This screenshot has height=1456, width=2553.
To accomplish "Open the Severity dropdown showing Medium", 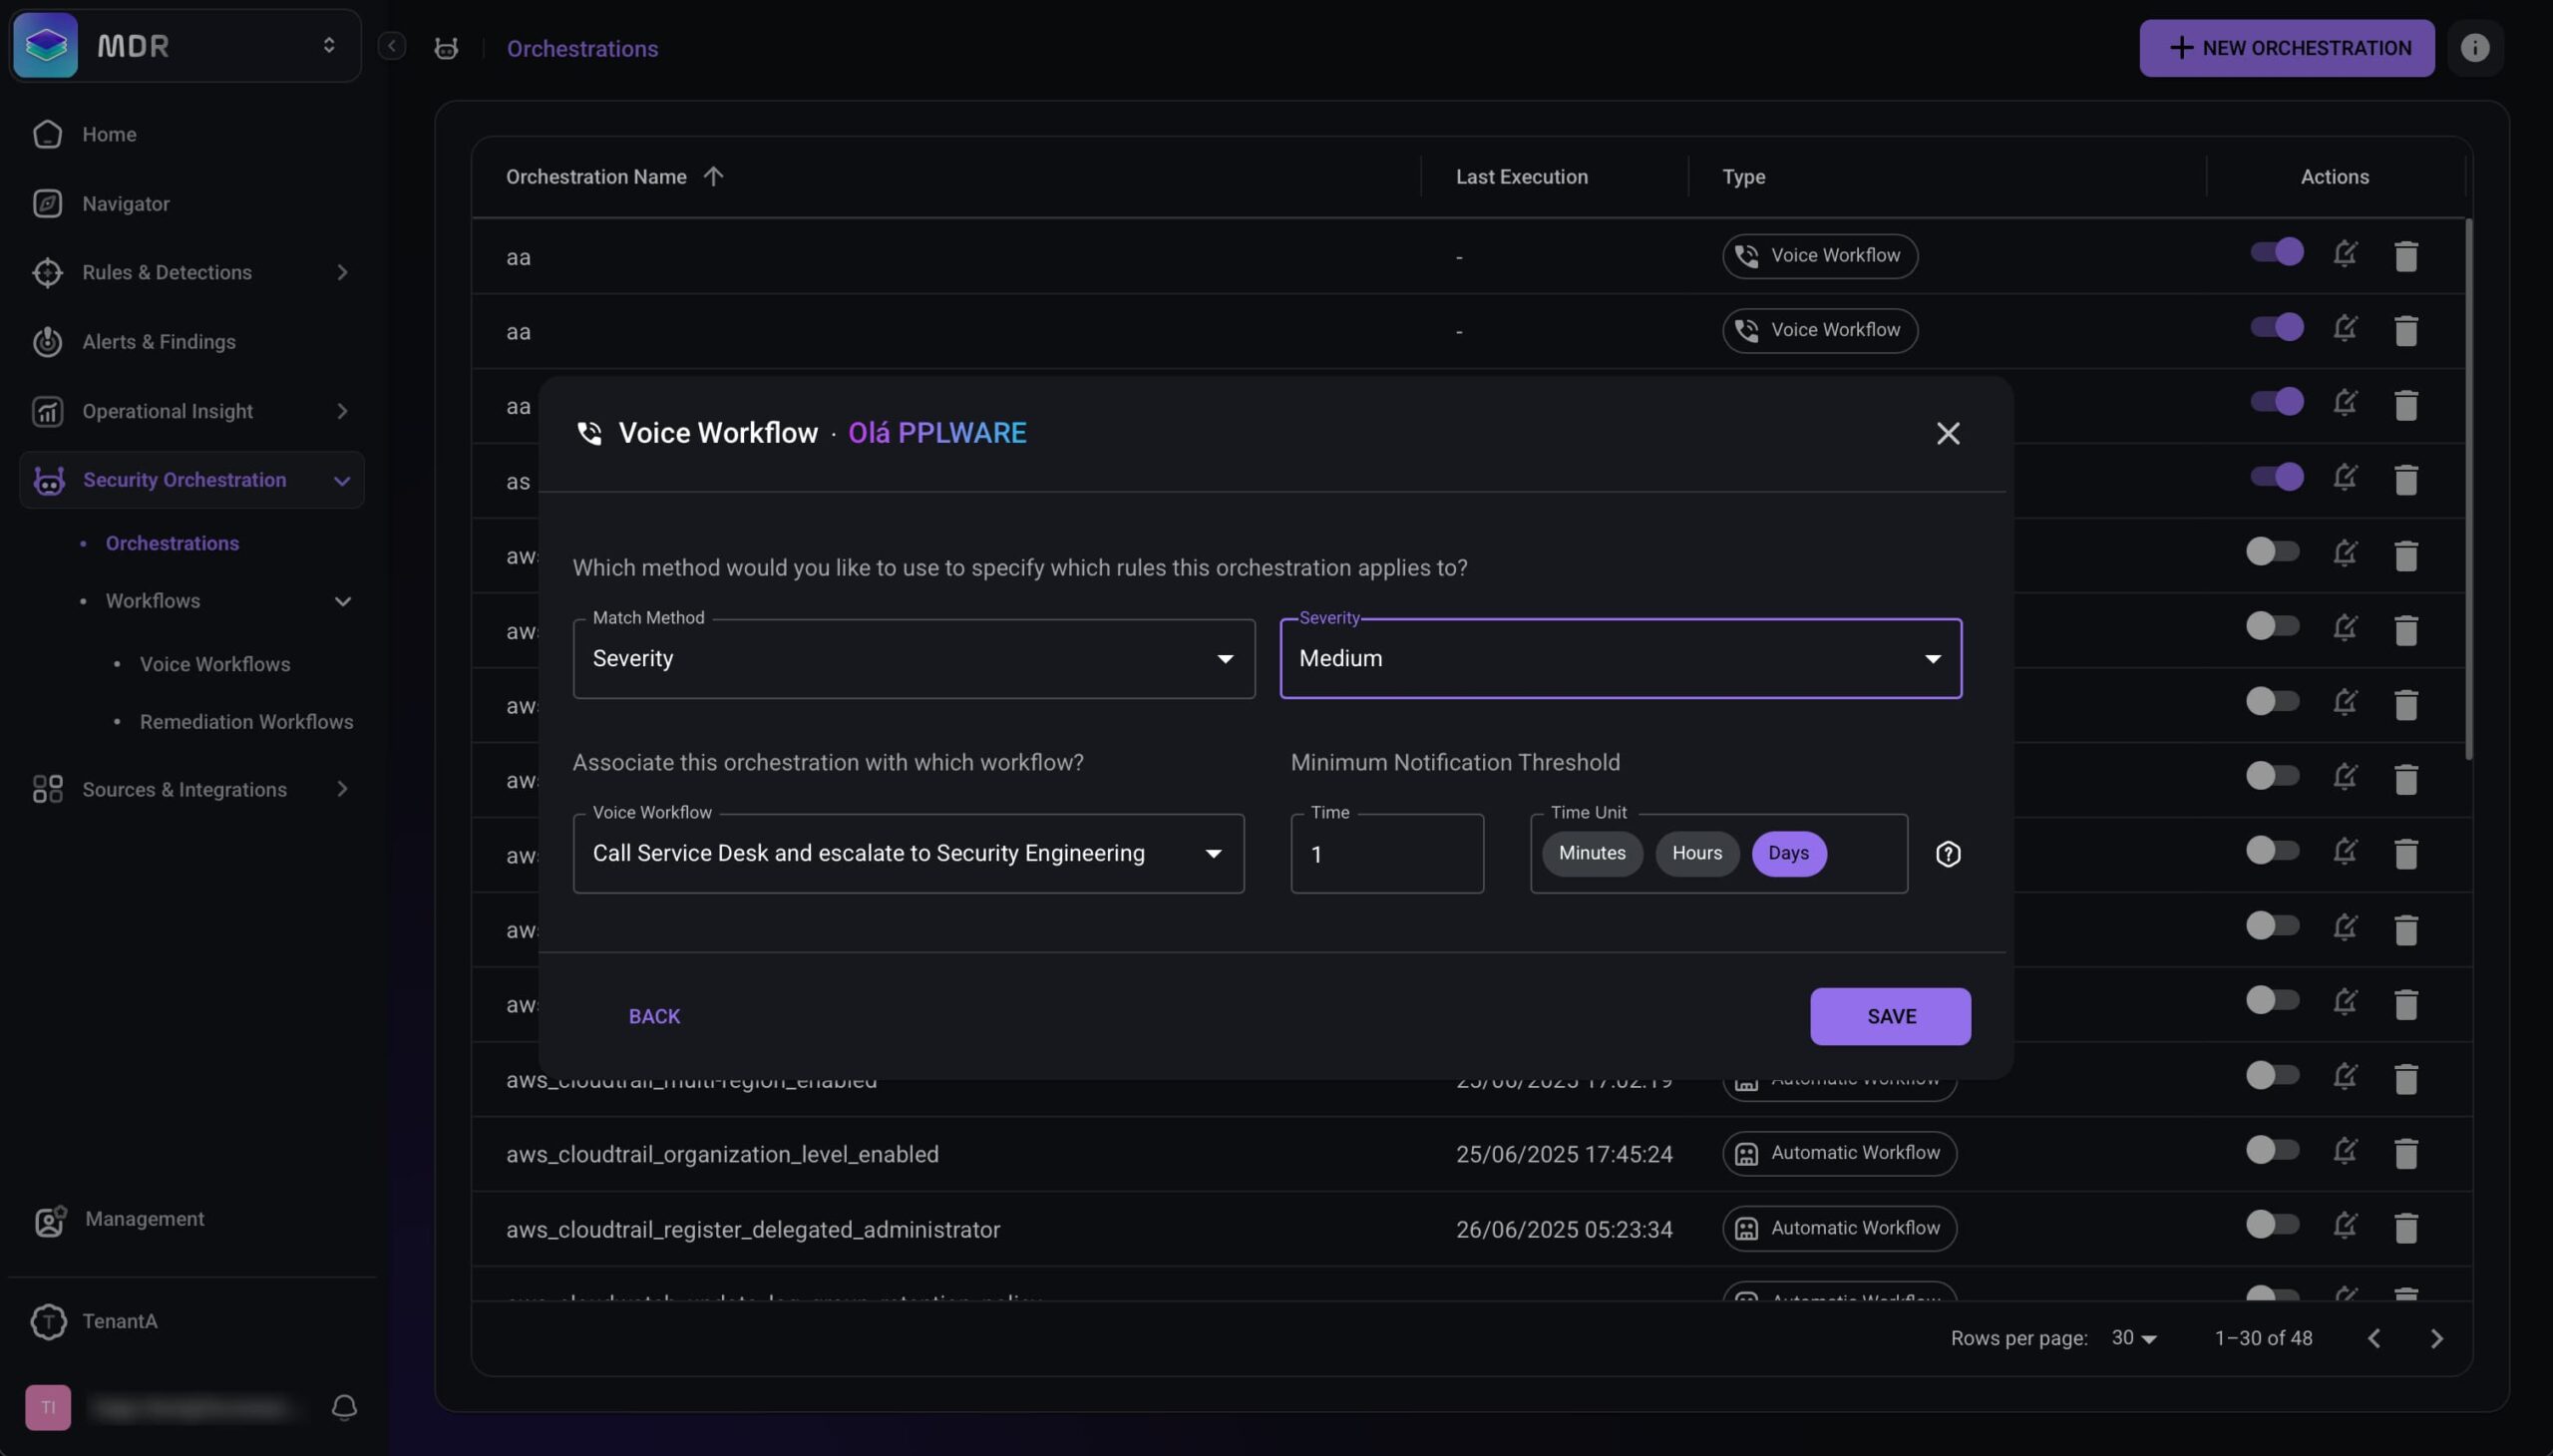I will coord(1620,658).
